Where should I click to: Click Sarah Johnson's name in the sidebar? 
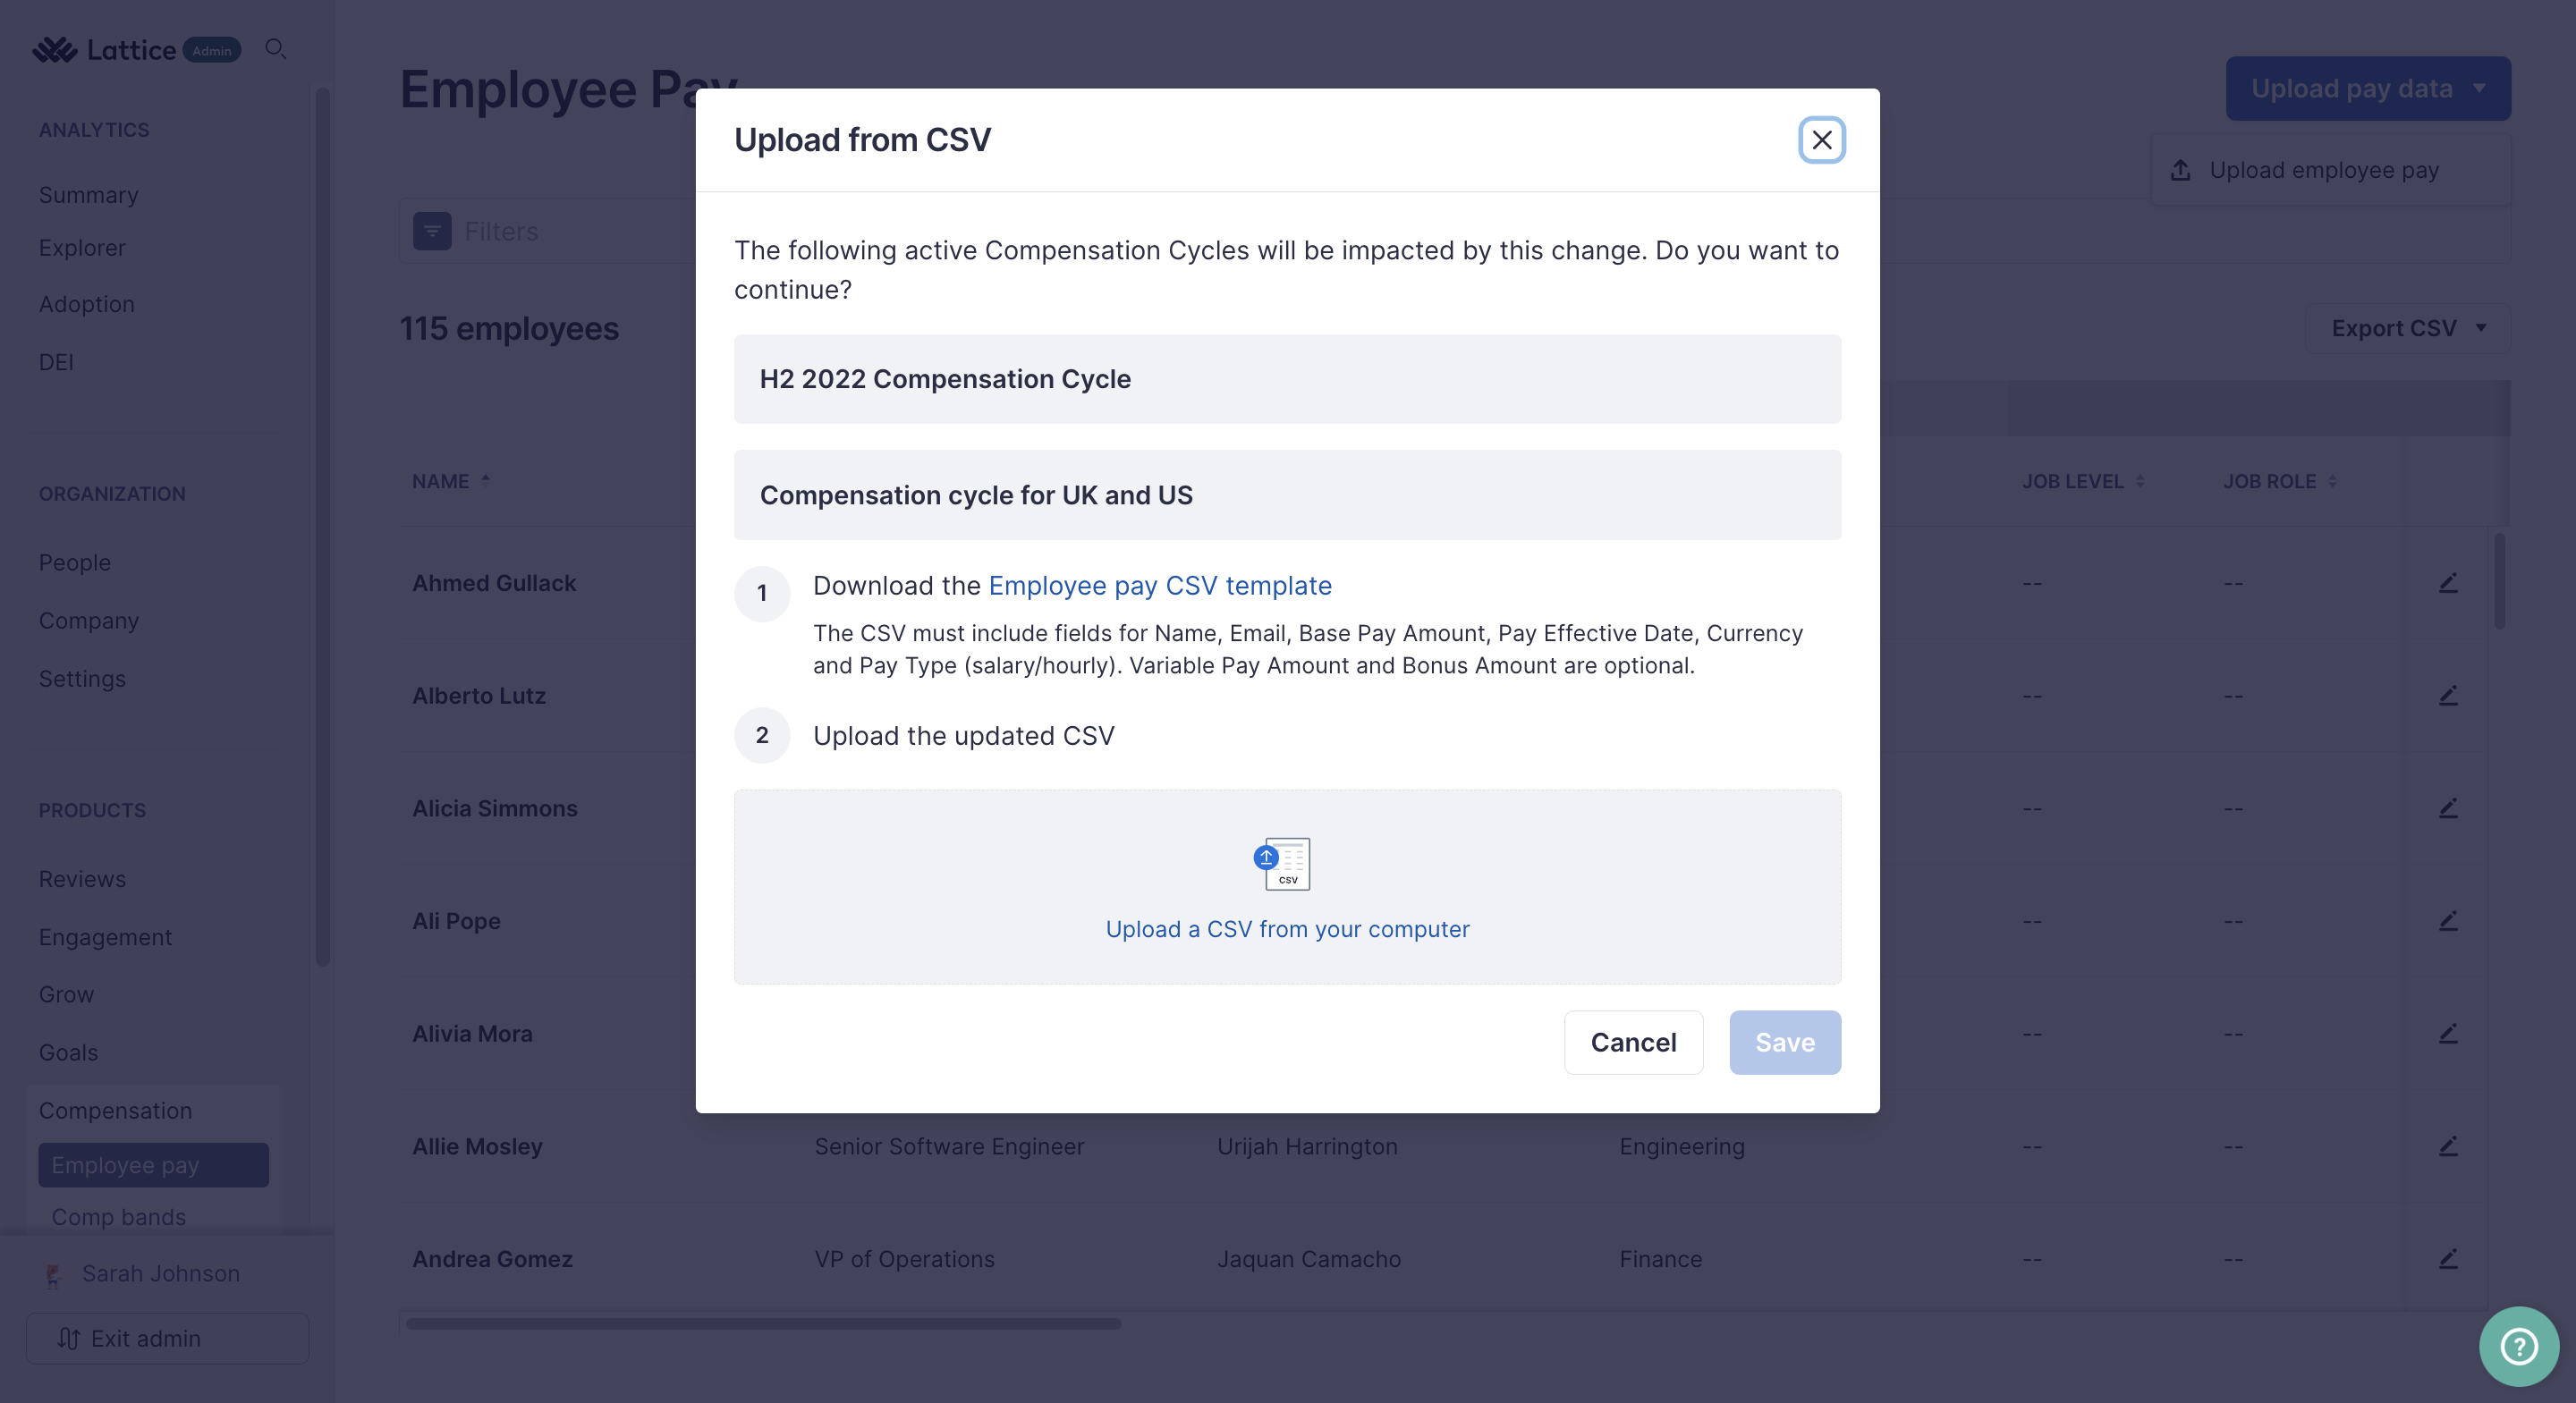coord(160,1273)
